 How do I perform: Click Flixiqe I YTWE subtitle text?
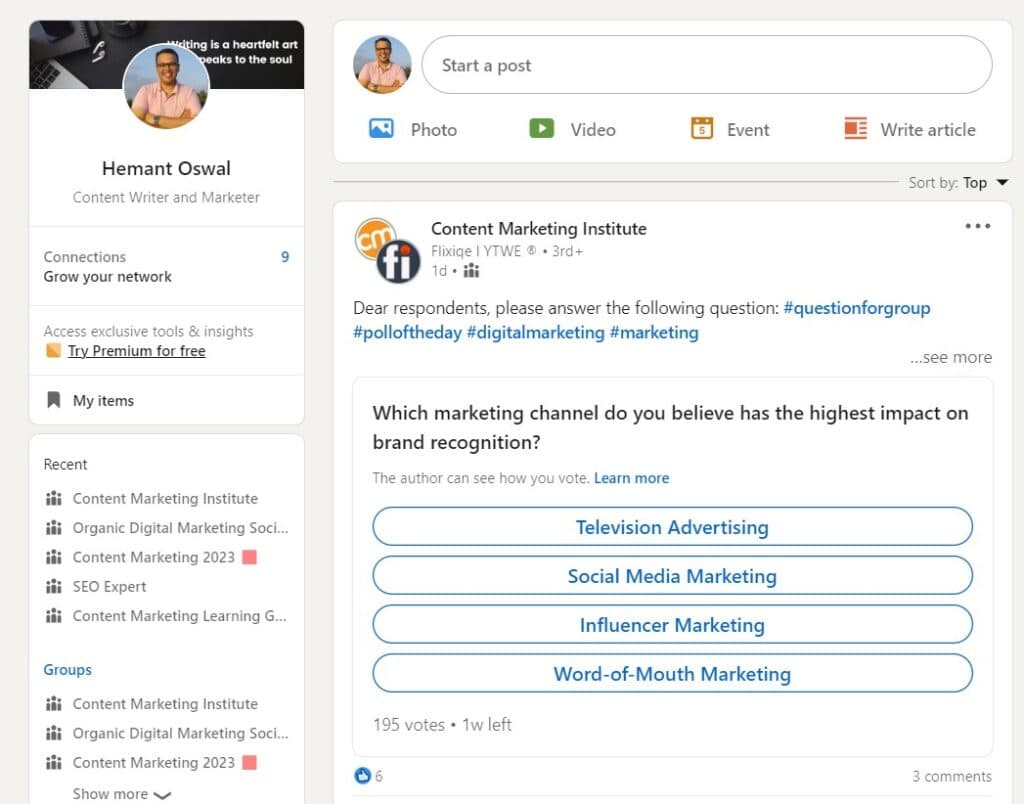483,251
